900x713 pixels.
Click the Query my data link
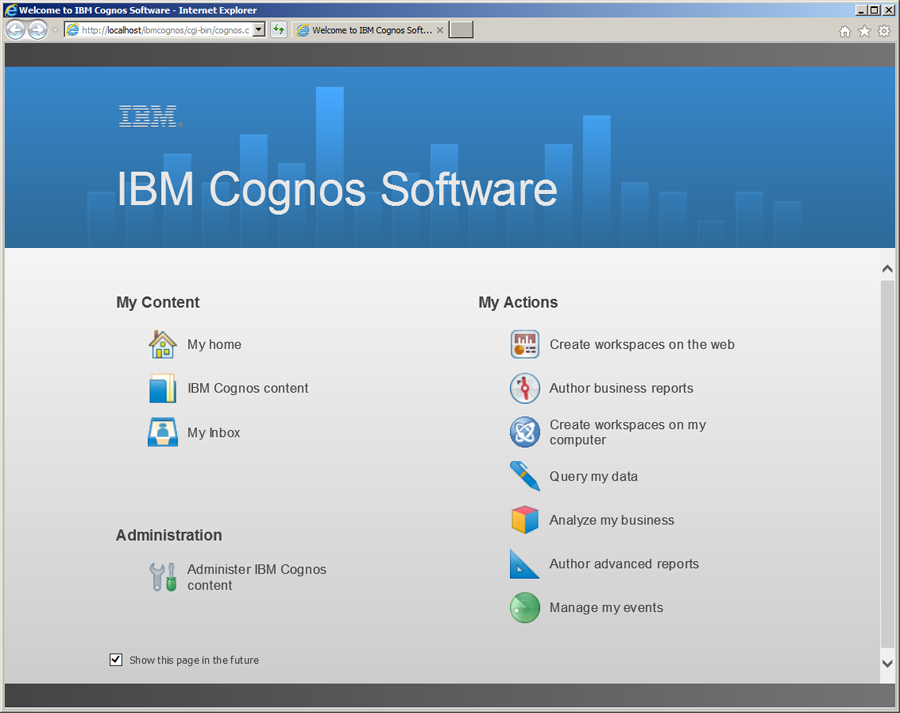(593, 476)
